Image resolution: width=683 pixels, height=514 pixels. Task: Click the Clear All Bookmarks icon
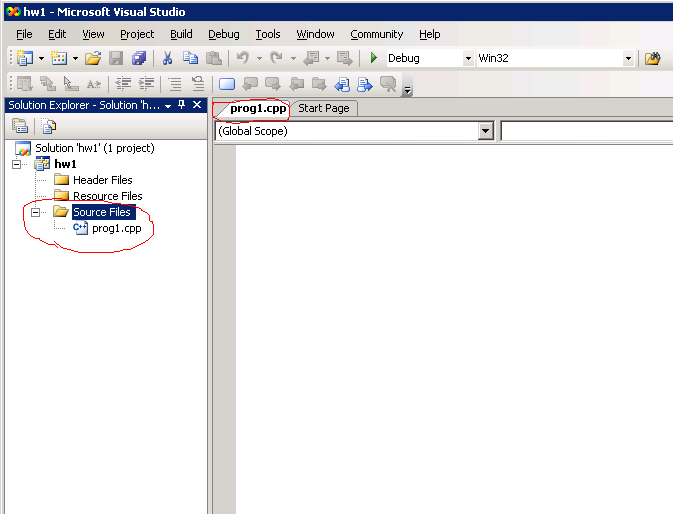coord(388,83)
